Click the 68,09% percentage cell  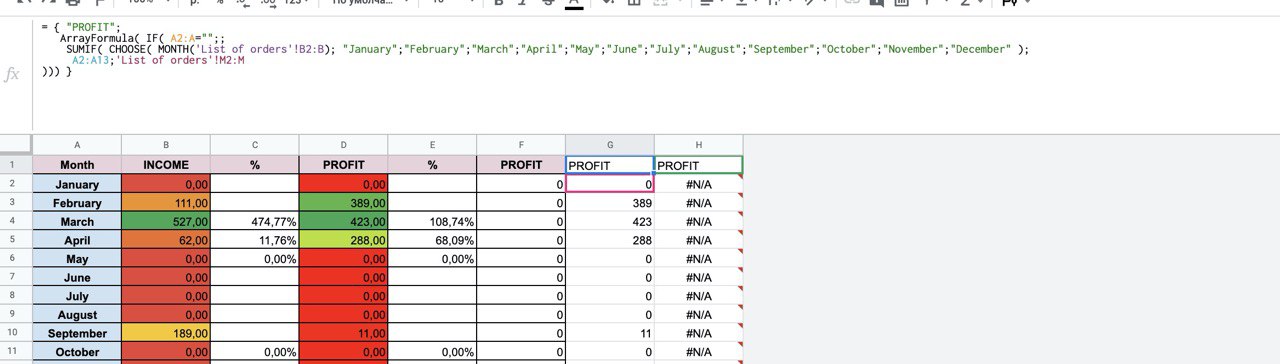(x=433, y=240)
